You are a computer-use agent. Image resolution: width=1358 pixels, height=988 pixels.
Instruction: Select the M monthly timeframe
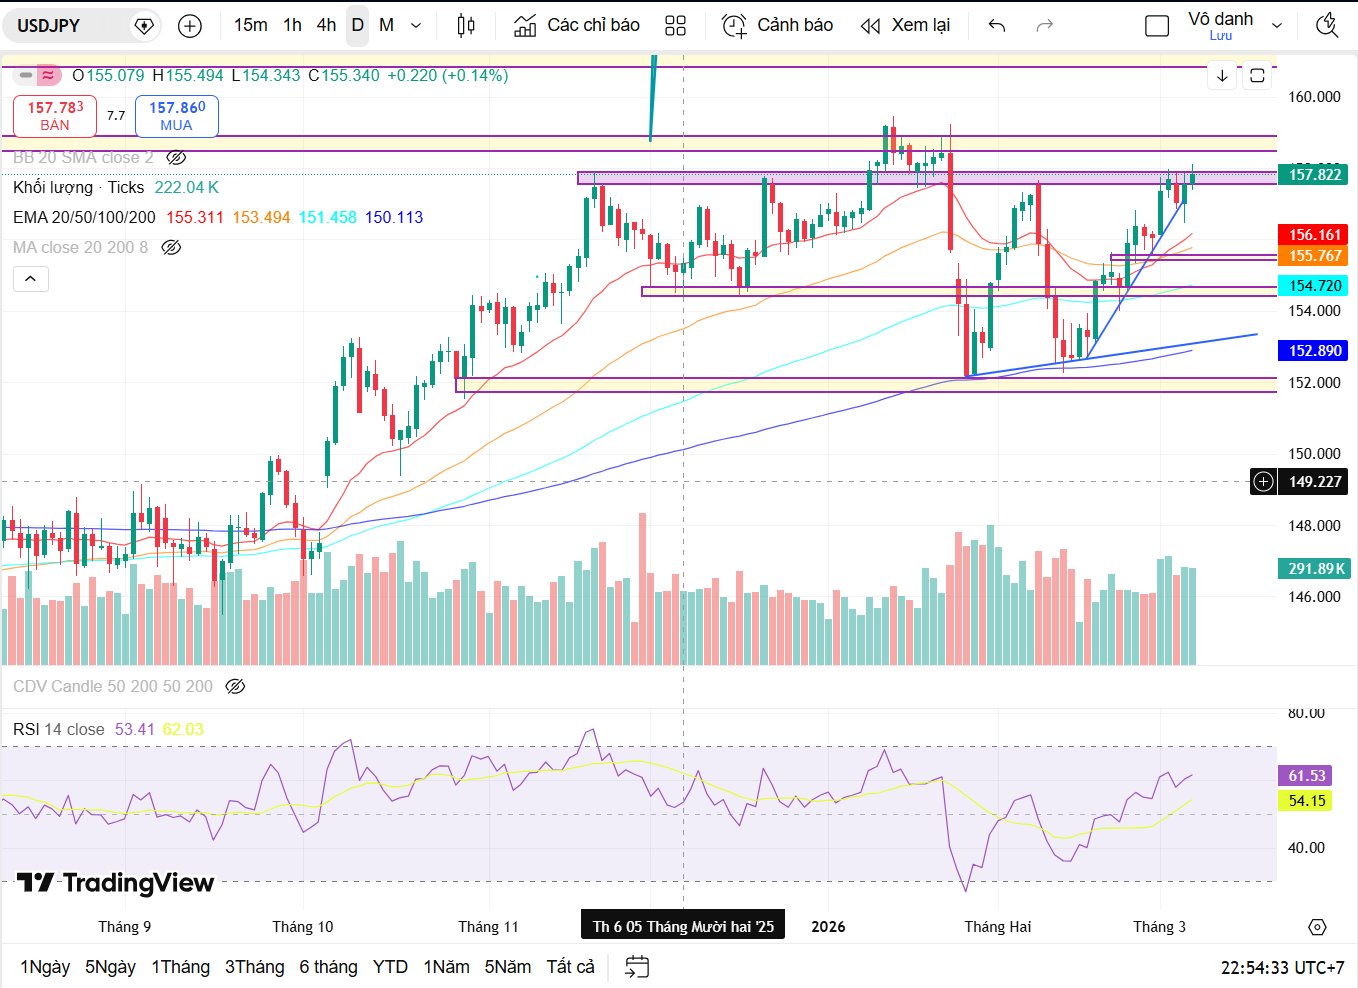[x=387, y=25]
